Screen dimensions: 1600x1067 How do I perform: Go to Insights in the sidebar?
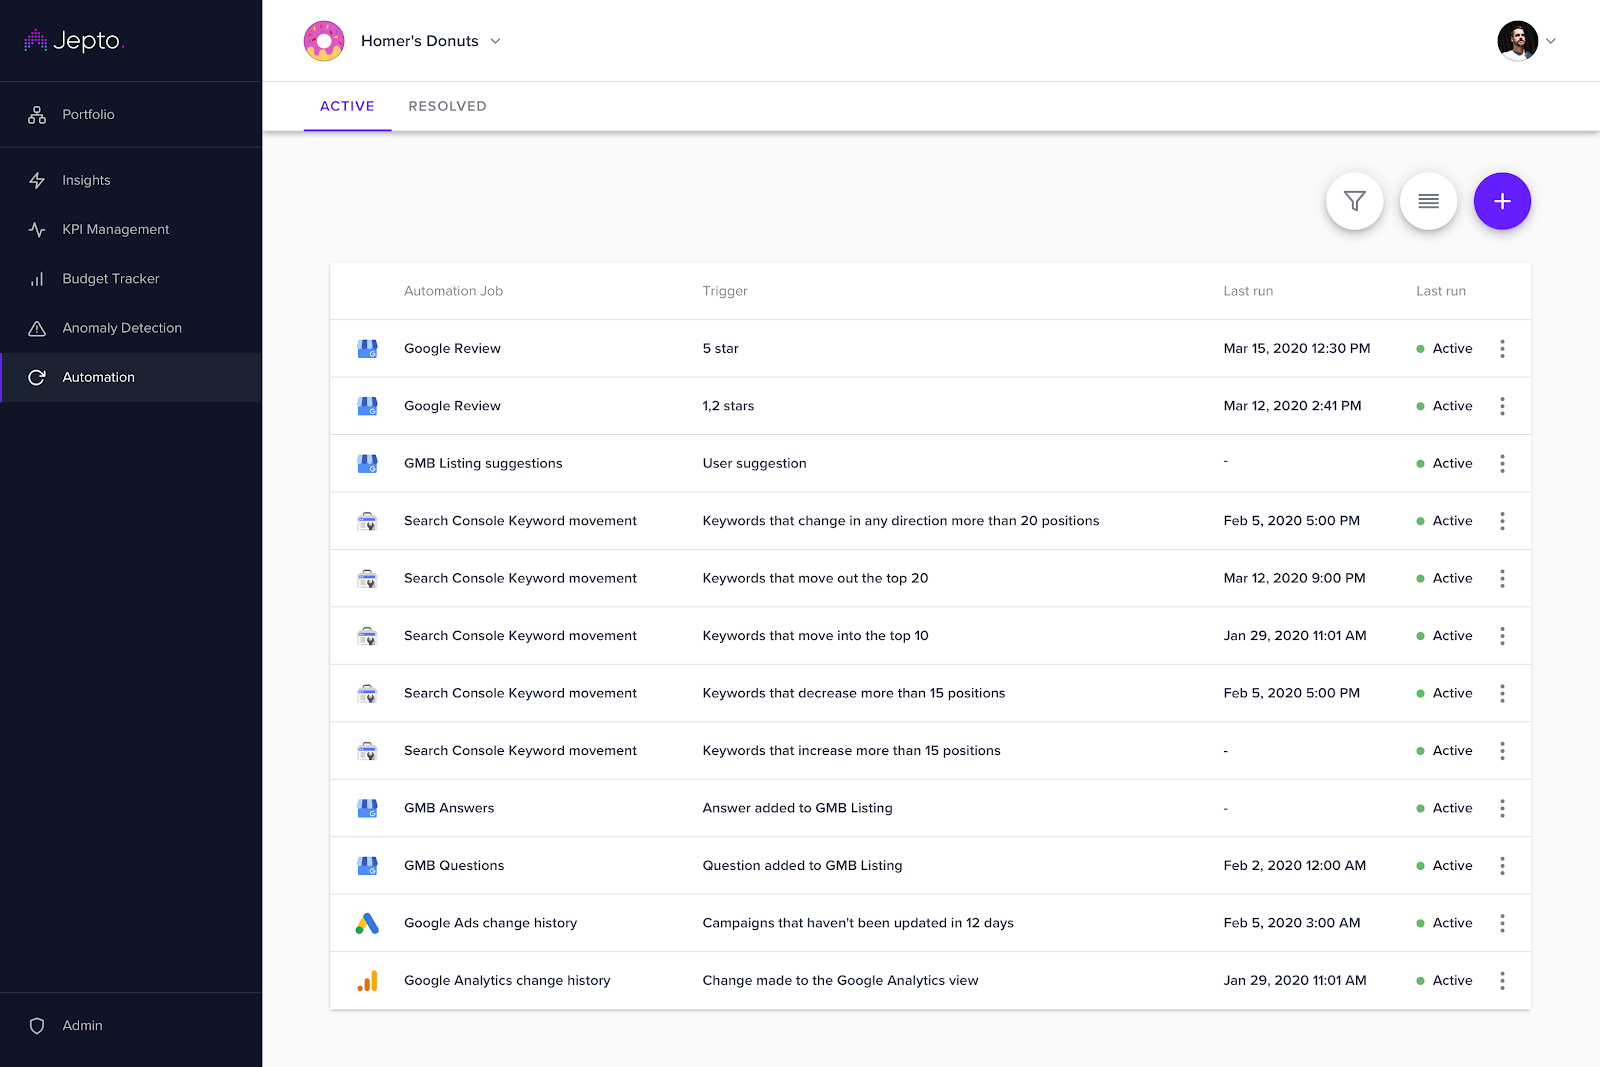131,180
